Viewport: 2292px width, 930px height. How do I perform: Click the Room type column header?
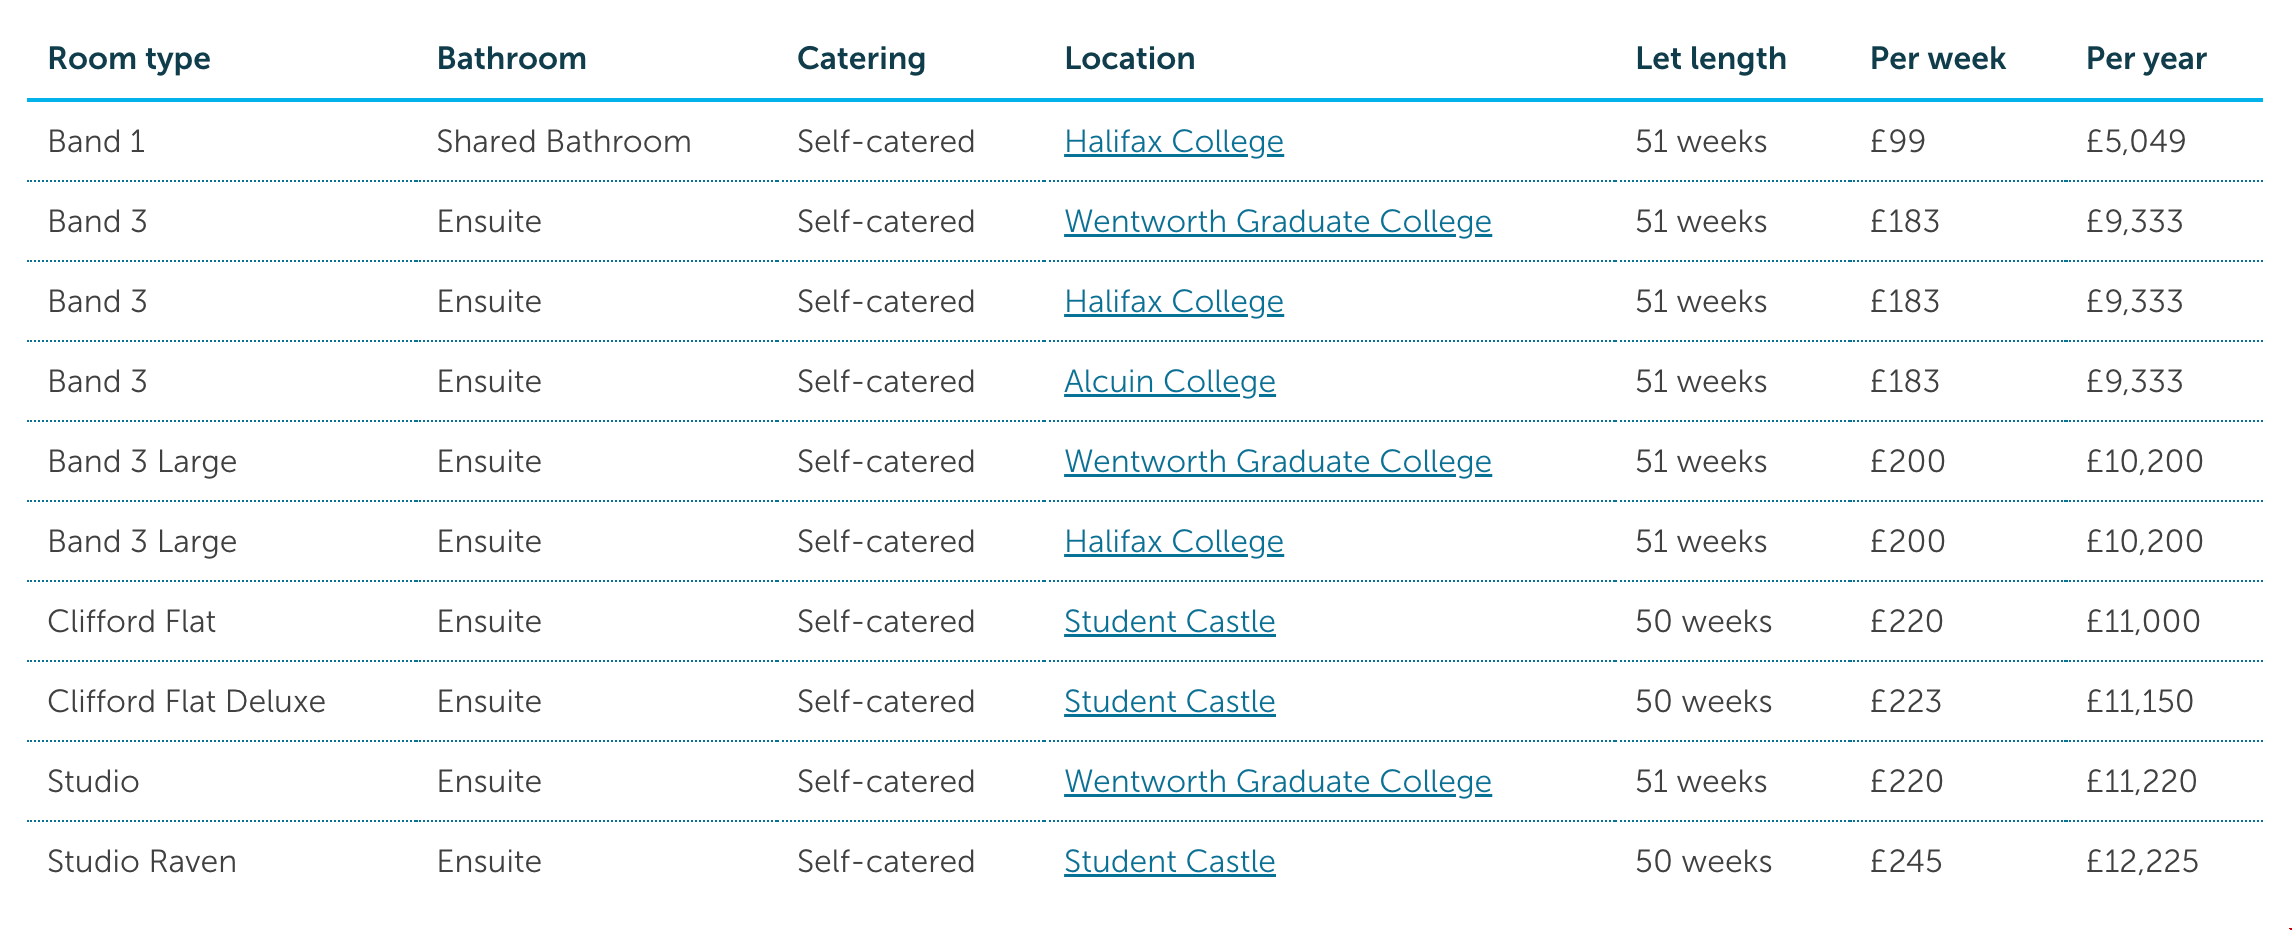129,58
